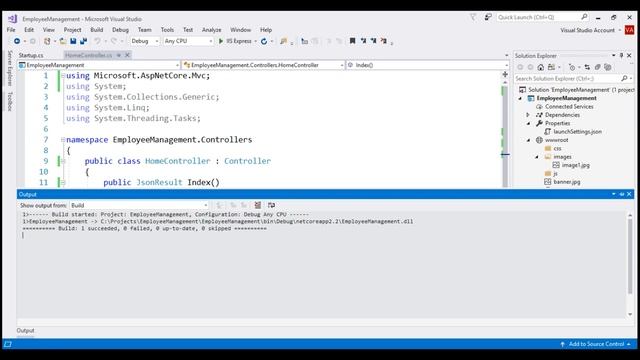Select launchSettings.json in Solution Explorer
The height and width of the screenshot is (360, 640).
pos(577,132)
